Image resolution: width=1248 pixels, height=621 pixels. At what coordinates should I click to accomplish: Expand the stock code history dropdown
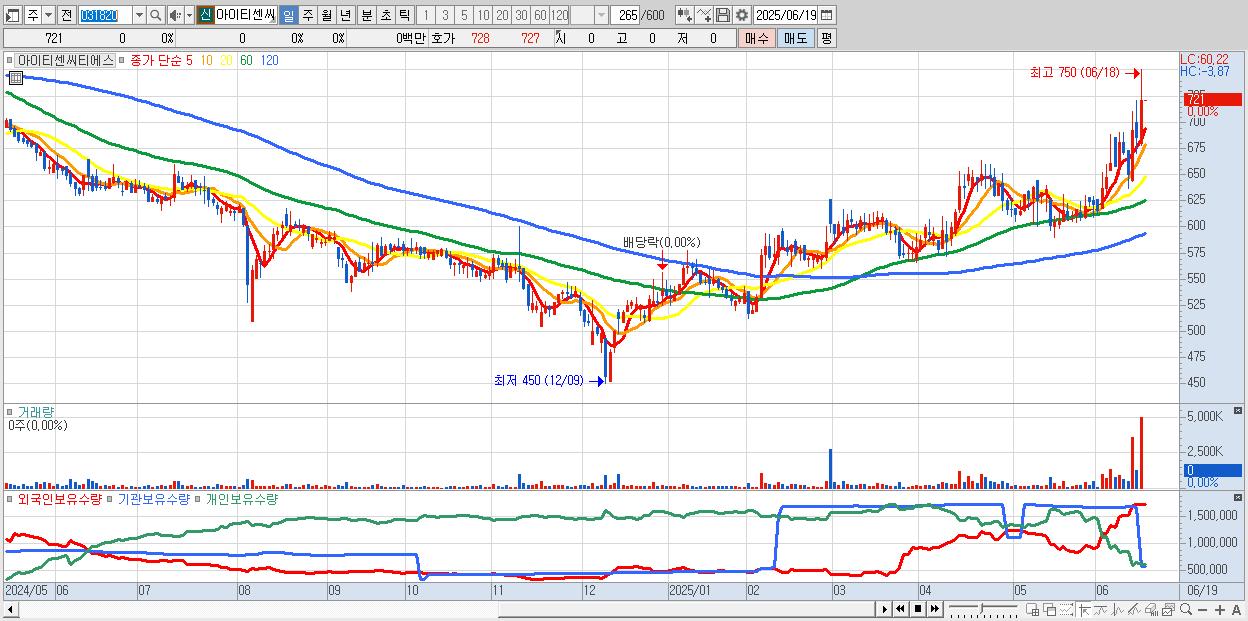click(x=139, y=15)
